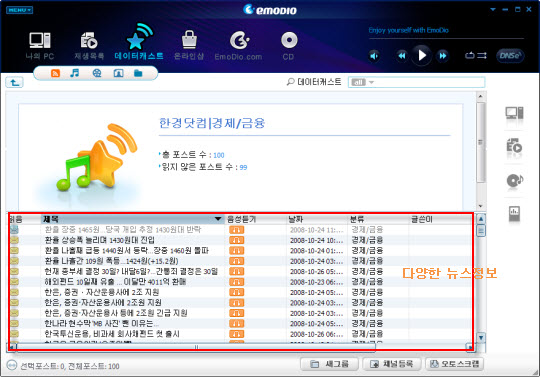Play audio for '한은, 증권 · 자산운용사에 2조 지원'

click(236, 292)
